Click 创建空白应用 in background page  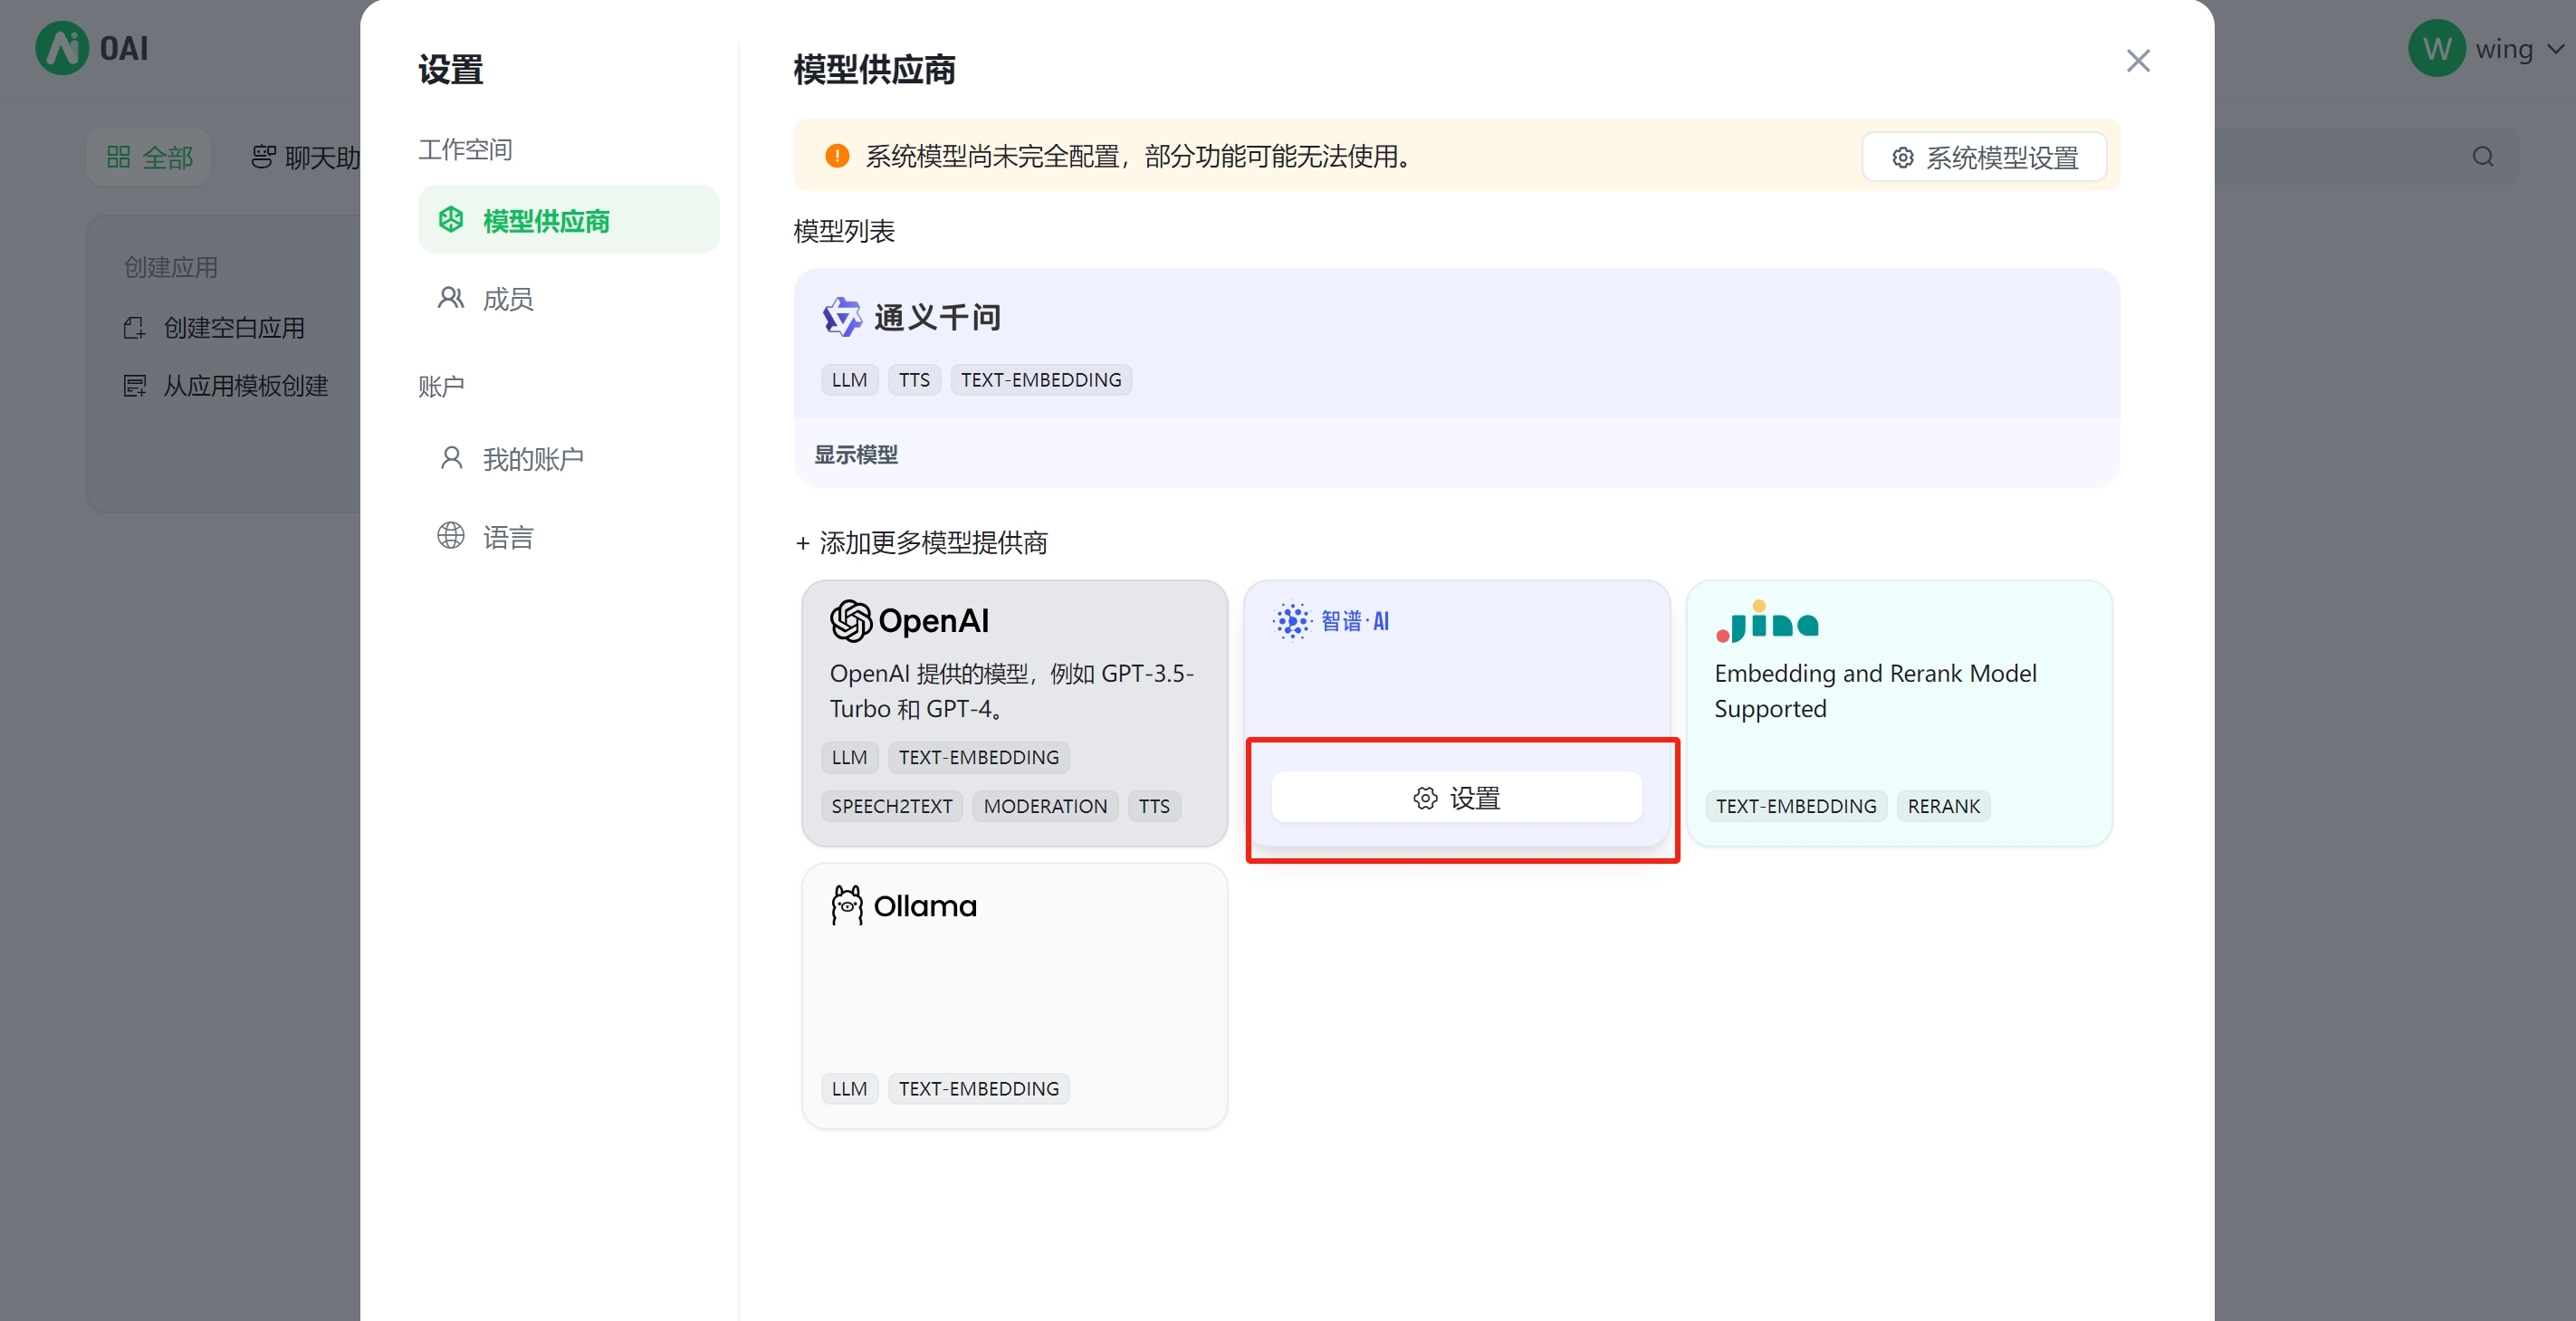coord(233,328)
